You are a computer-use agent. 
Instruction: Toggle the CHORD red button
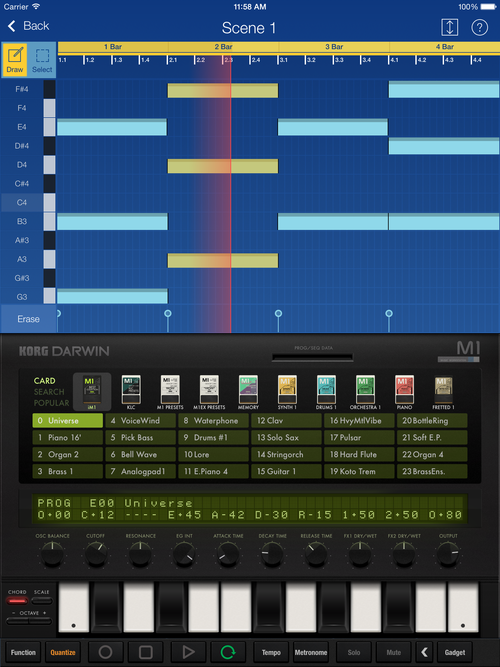coord(17,601)
